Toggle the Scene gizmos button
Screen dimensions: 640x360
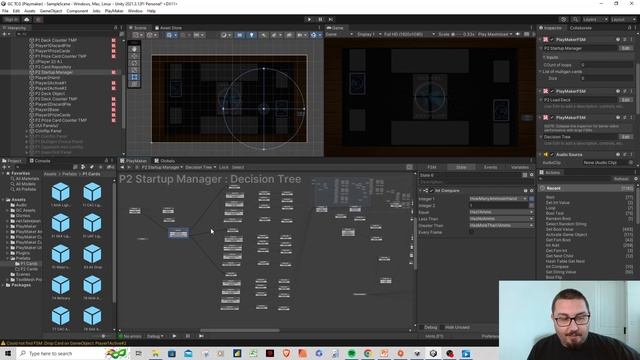pos(313,35)
